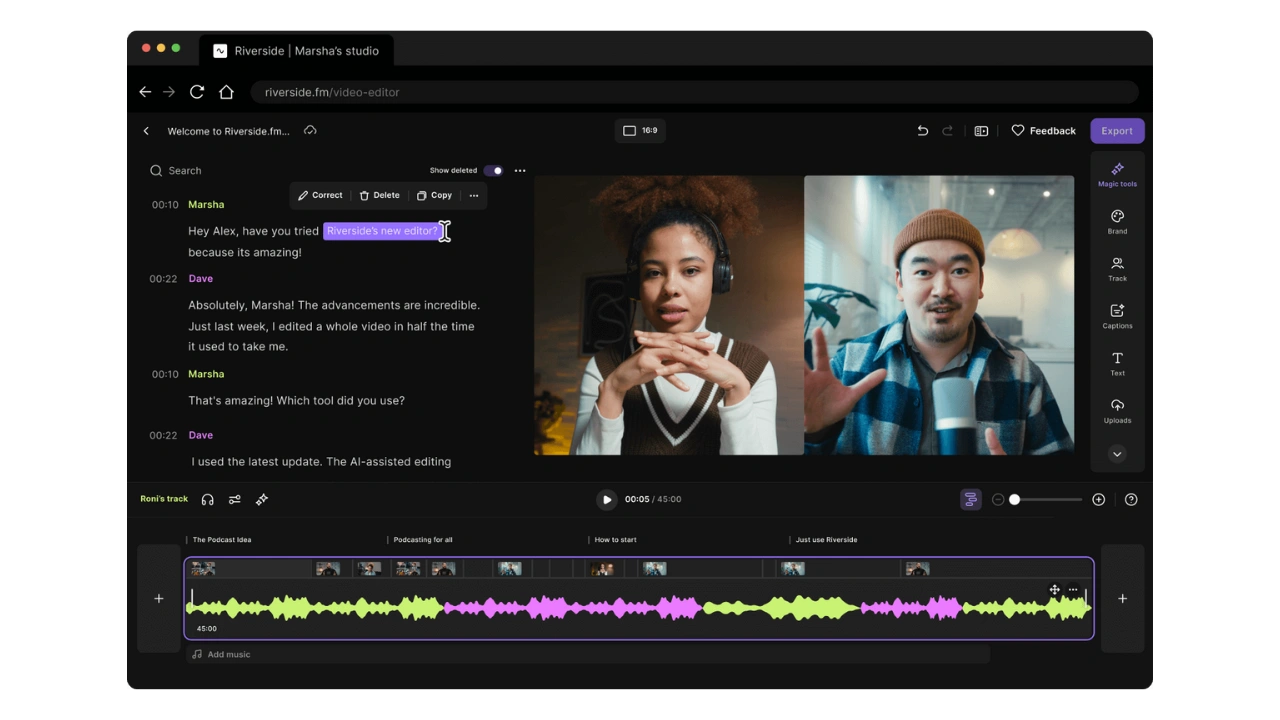Open the Captions panel
The width and height of the screenshot is (1280, 720).
pos(1117,316)
